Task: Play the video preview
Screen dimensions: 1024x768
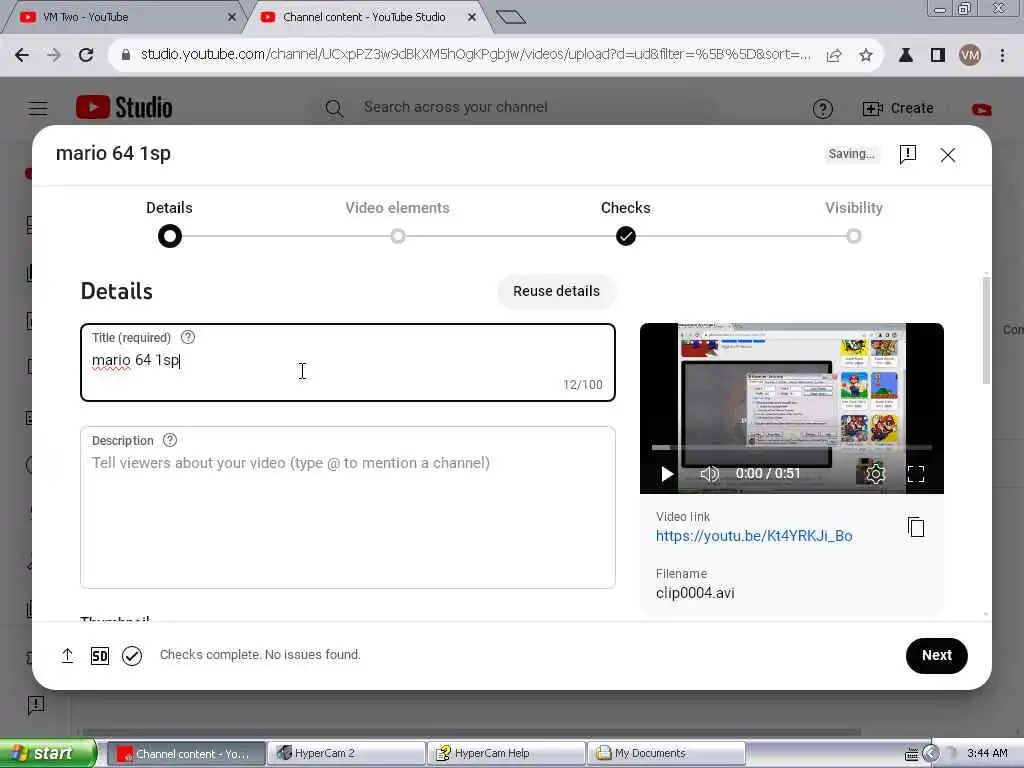Action: [x=667, y=473]
